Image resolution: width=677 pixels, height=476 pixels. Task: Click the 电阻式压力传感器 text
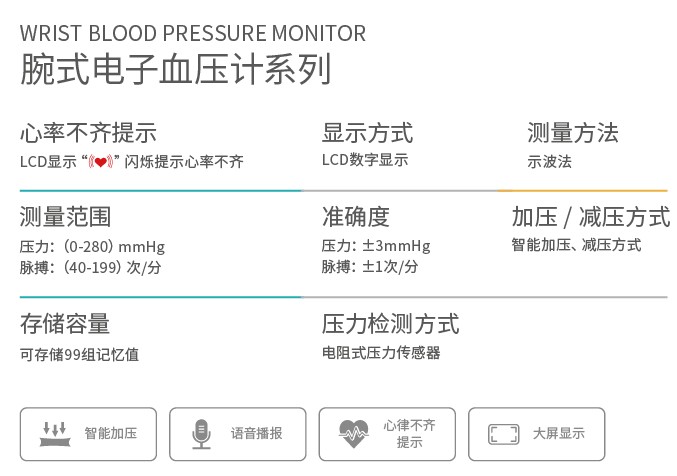(x=381, y=353)
